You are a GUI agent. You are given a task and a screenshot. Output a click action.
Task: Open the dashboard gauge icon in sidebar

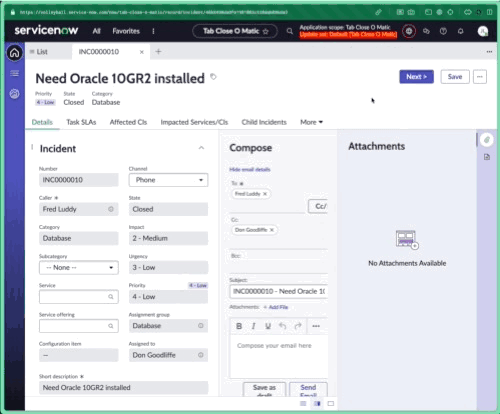(14, 94)
